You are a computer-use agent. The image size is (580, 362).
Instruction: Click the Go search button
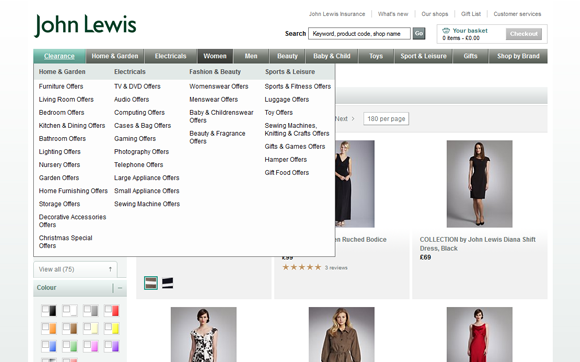[419, 34]
